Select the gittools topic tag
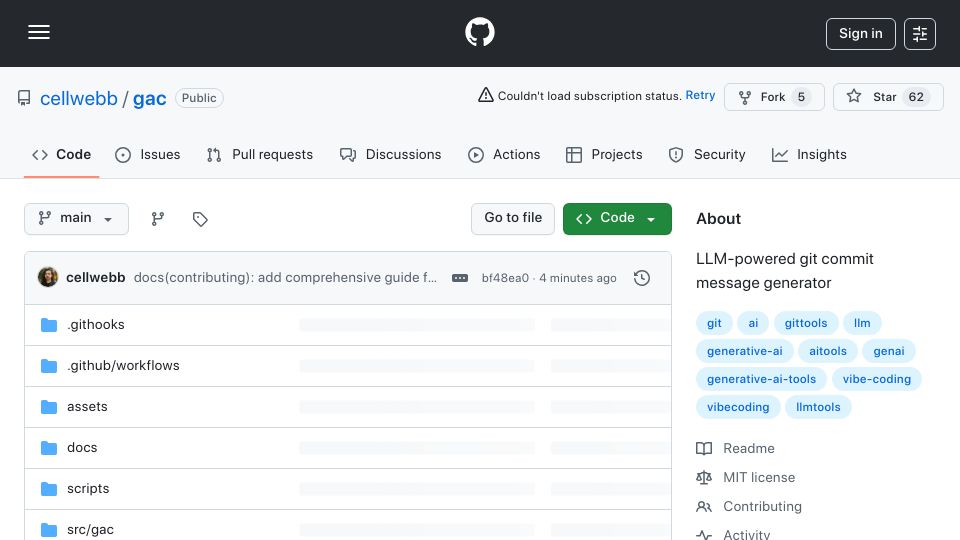The width and height of the screenshot is (960, 540). (806, 323)
